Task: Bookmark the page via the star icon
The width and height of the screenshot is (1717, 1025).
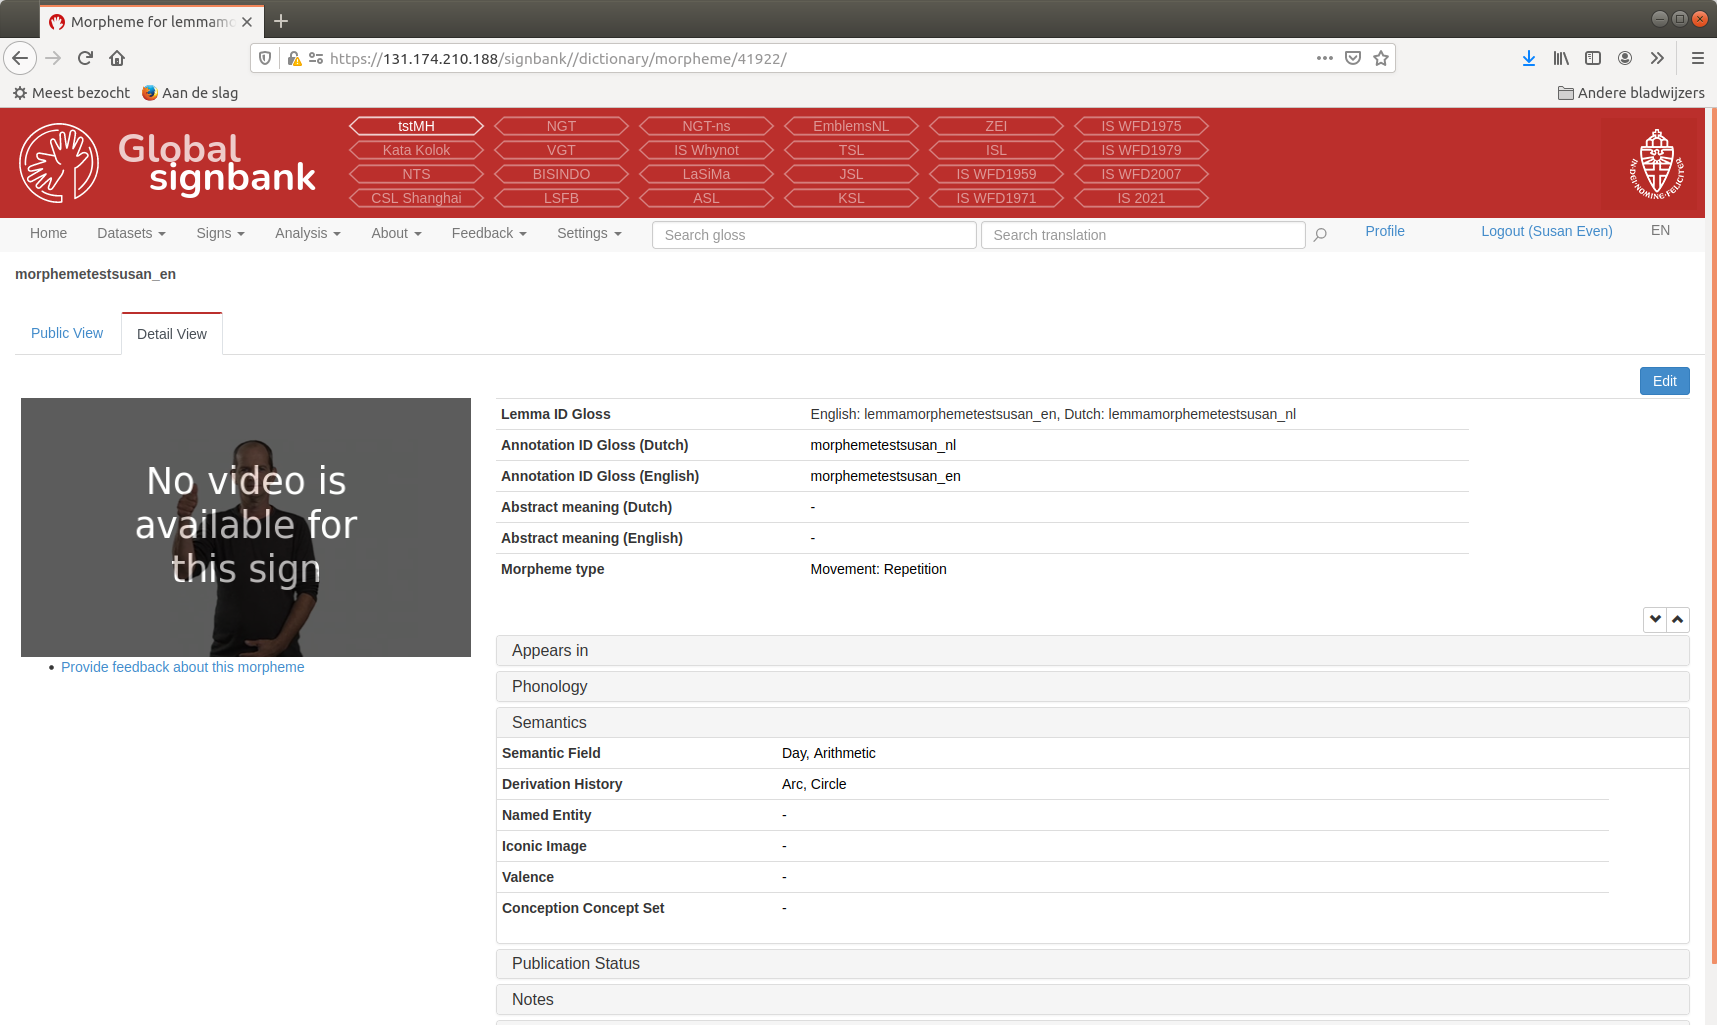Action: tap(1381, 58)
